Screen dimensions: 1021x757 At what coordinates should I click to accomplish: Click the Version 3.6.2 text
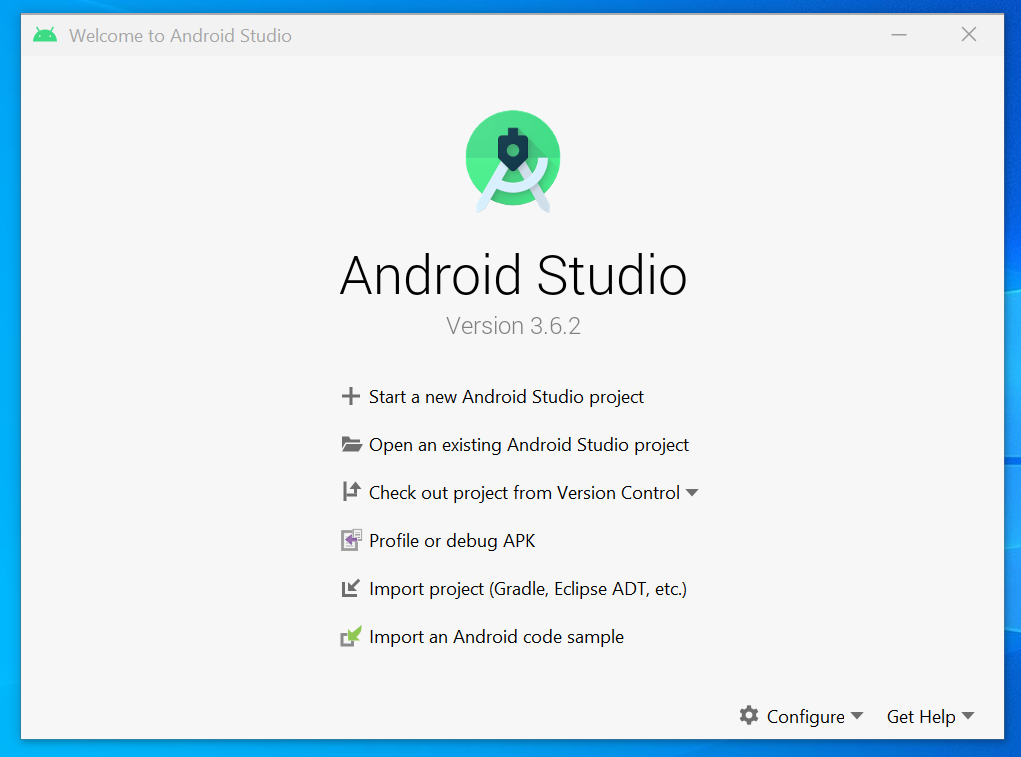click(513, 325)
